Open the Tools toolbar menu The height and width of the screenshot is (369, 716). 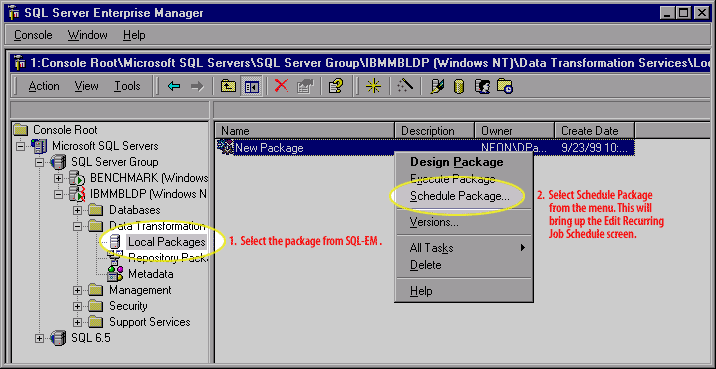pos(127,86)
